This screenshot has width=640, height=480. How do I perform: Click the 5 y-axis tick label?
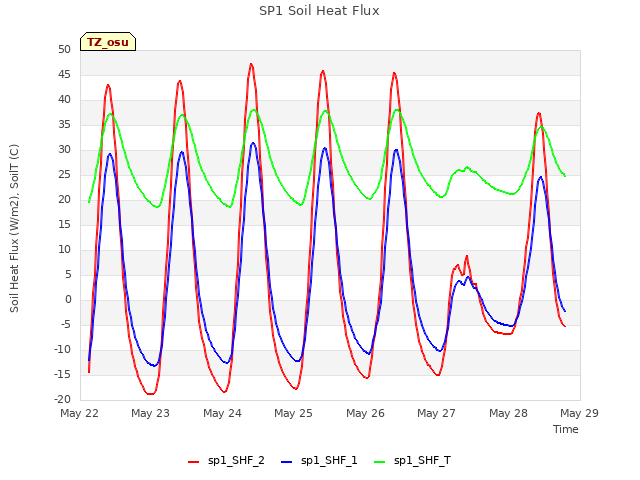pos(68,275)
